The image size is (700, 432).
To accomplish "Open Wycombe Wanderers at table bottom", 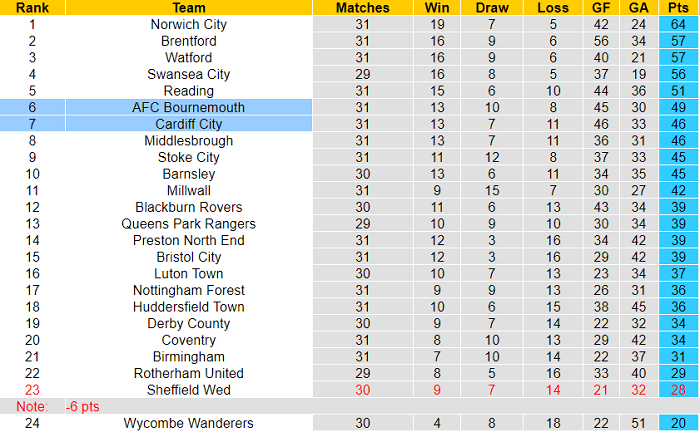I will [188, 423].
